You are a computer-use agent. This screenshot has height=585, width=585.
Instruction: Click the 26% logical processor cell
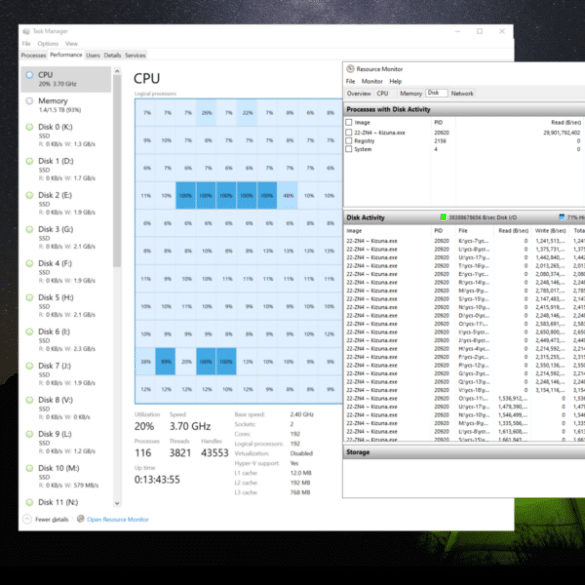206,113
